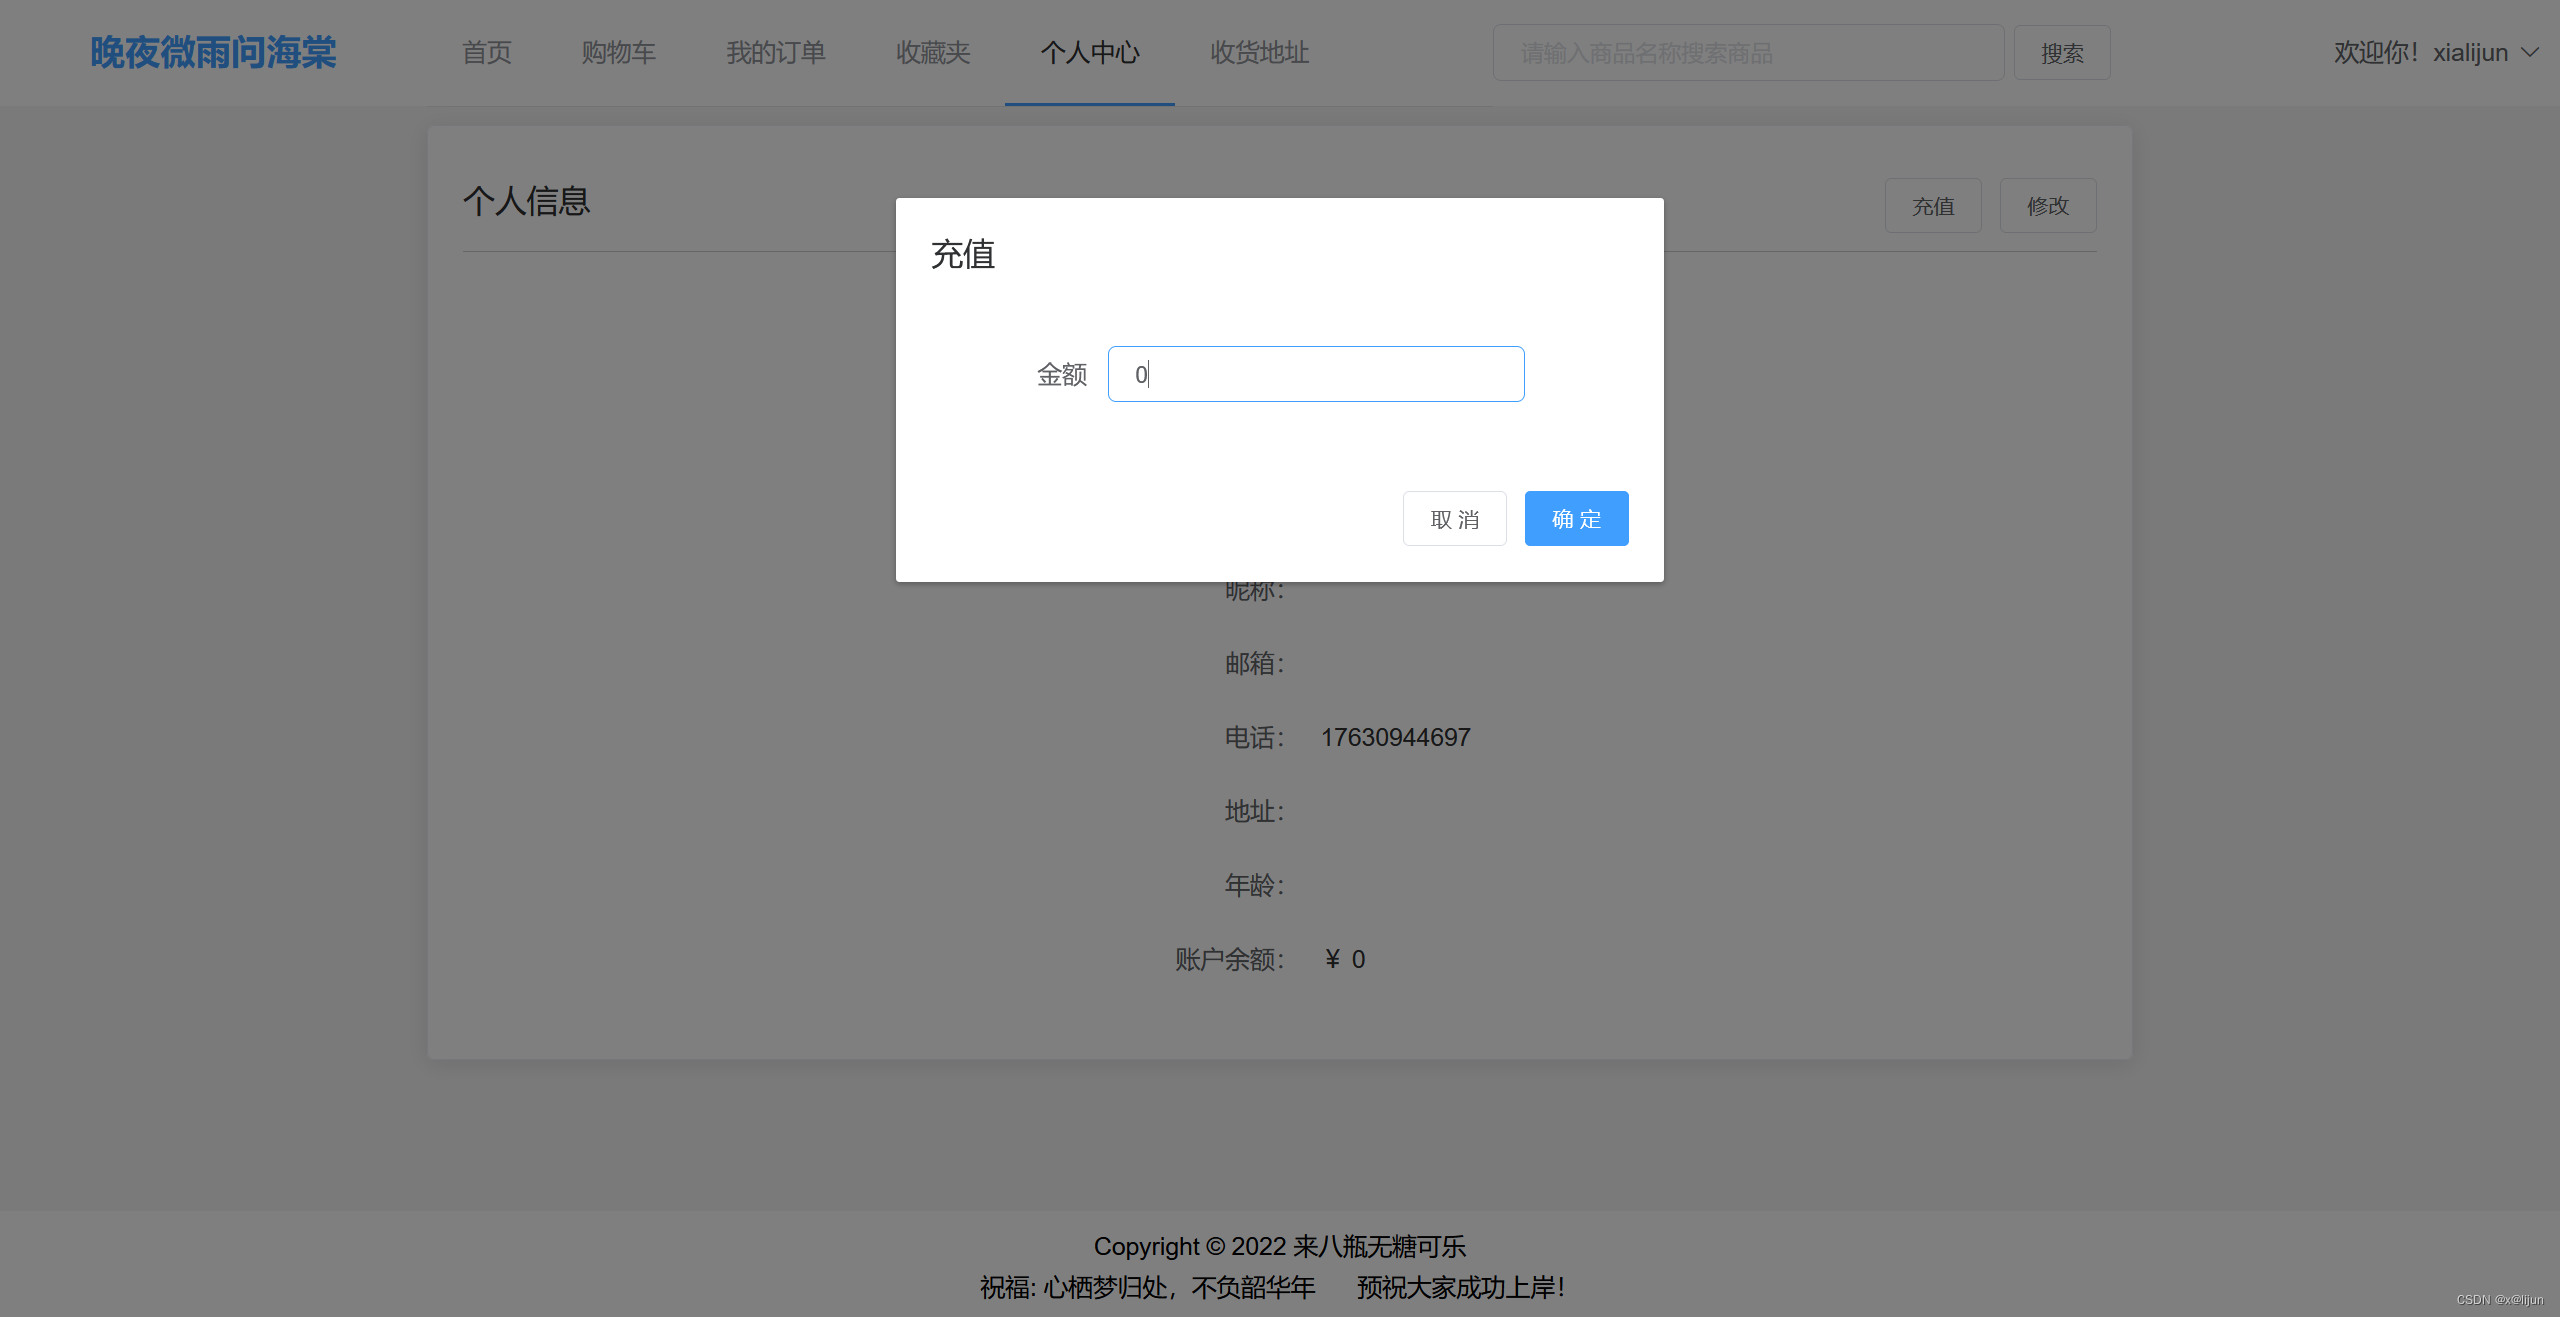Viewport: 2560px width, 1317px height.
Task: Open the 收货地址 address tab
Action: pos(1260,52)
